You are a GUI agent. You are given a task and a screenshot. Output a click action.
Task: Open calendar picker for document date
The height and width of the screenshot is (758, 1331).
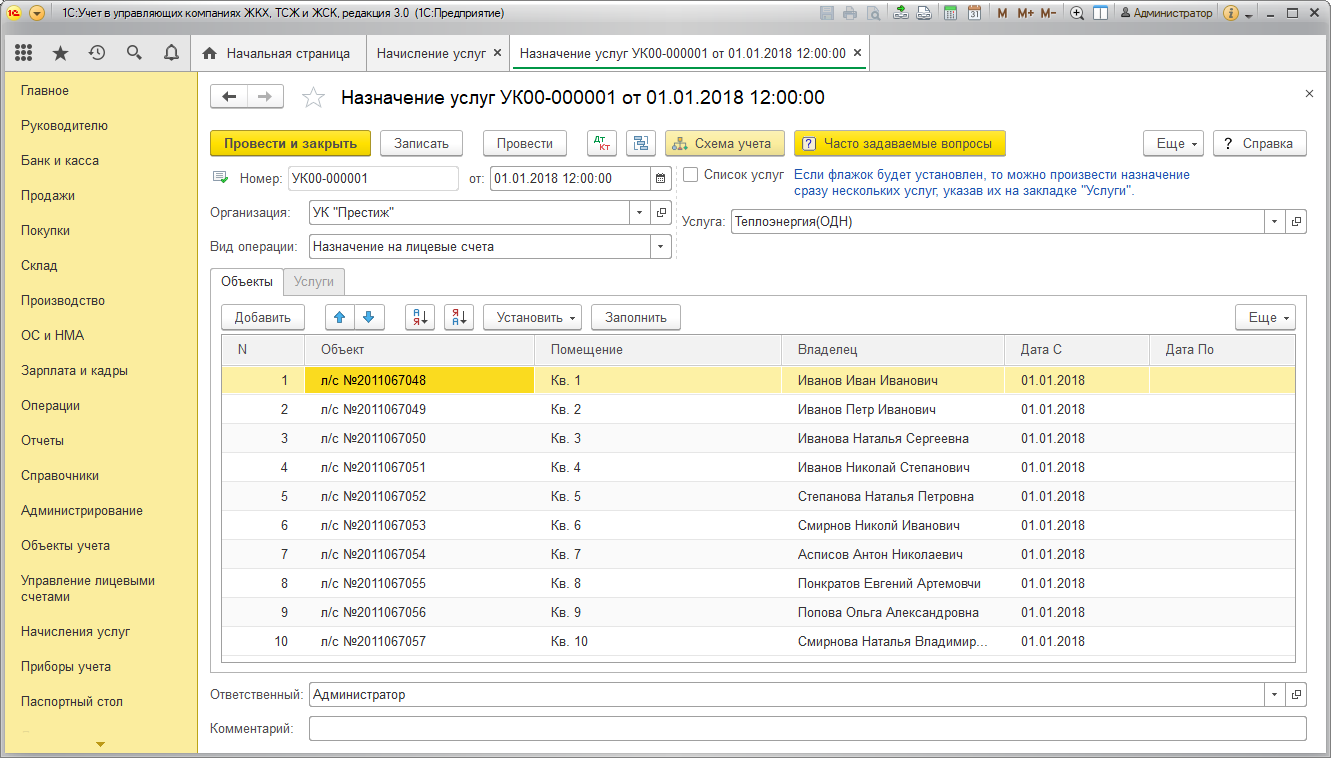pos(660,179)
